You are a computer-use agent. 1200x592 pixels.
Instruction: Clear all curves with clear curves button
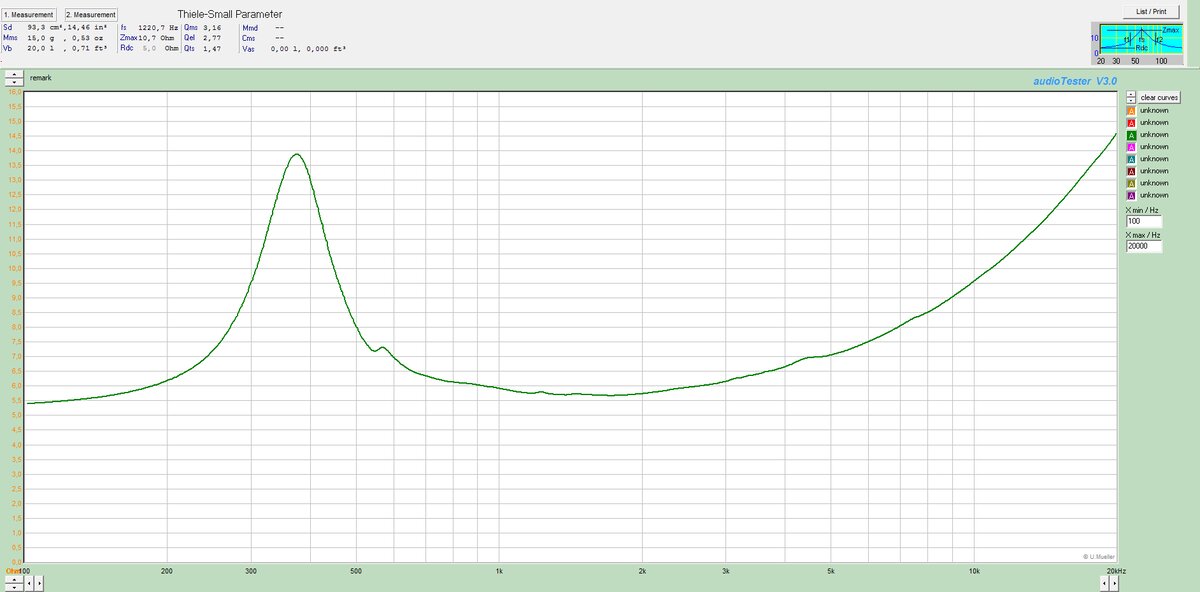pyautogui.click(x=1159, y=97)
